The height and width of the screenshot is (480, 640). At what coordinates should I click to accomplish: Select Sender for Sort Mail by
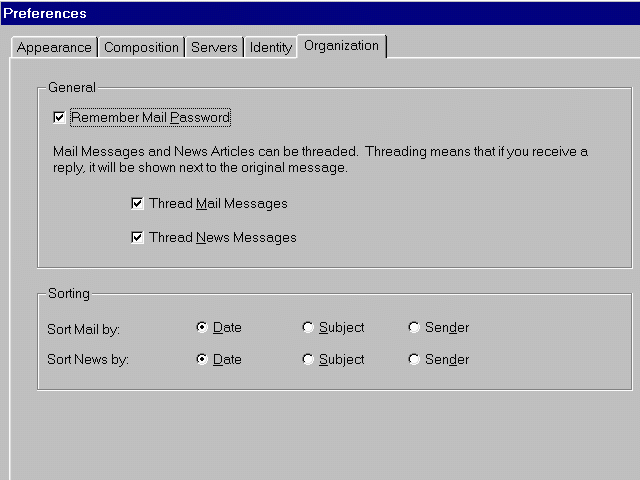pos(414,328)
